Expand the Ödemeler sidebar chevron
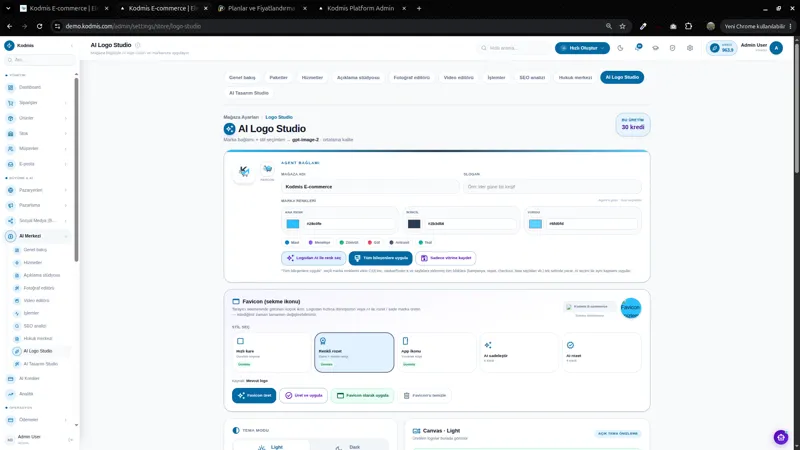Image resolution: width=800 pixels, height=450 pixels. point(66,420)
